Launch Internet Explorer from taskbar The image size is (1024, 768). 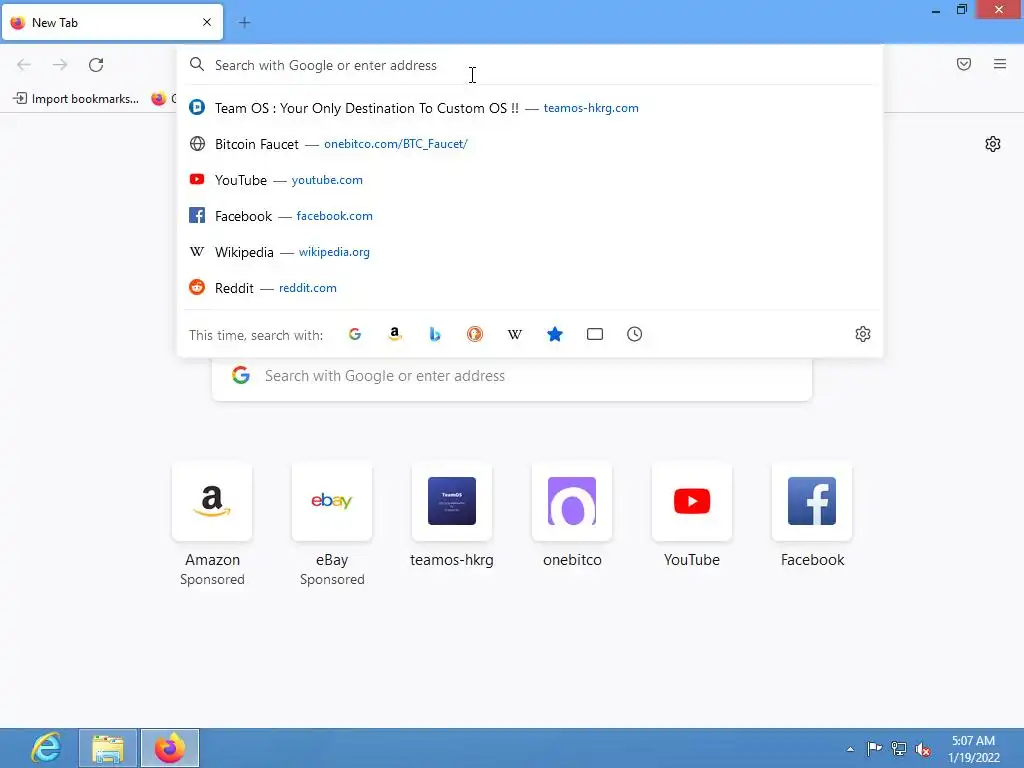pyautogui.click(x=46, y=748)
